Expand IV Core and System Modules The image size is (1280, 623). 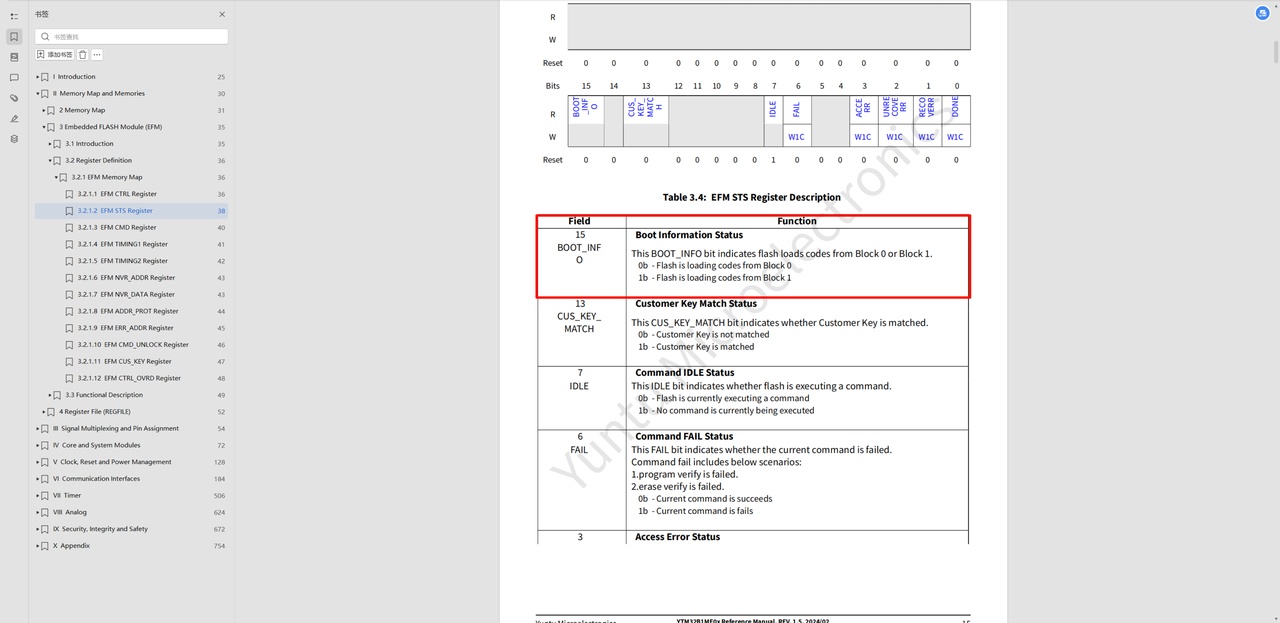[38, 445]
